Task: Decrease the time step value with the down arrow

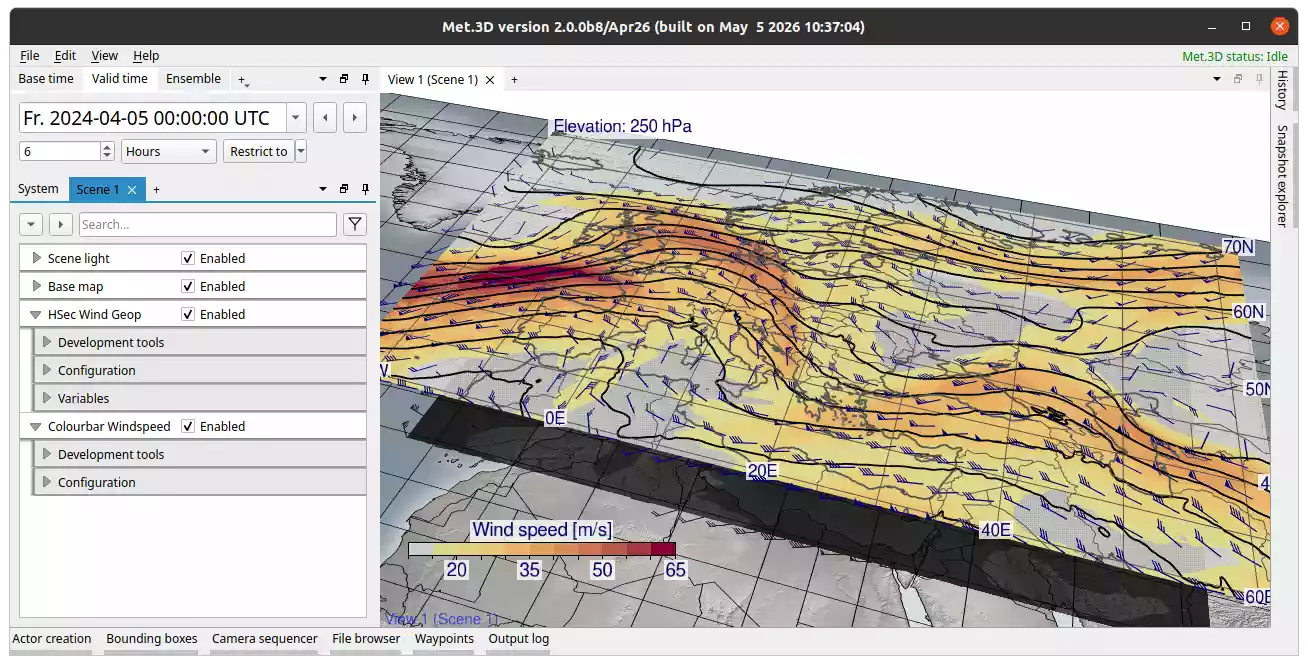Action: [x=107, y=156]
